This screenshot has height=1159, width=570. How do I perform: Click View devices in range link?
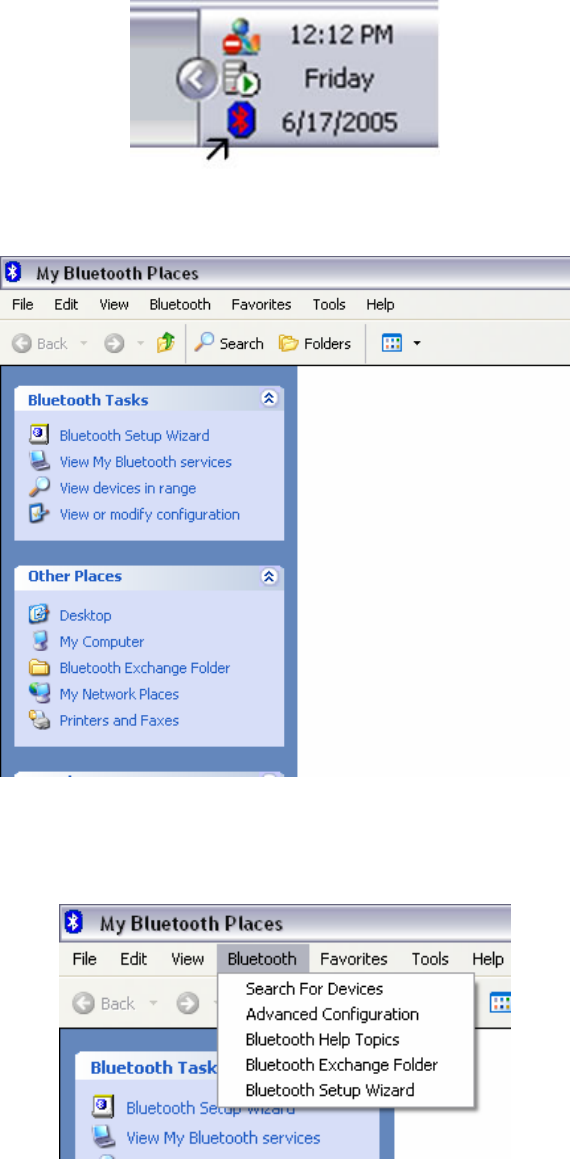click(128, 488)
